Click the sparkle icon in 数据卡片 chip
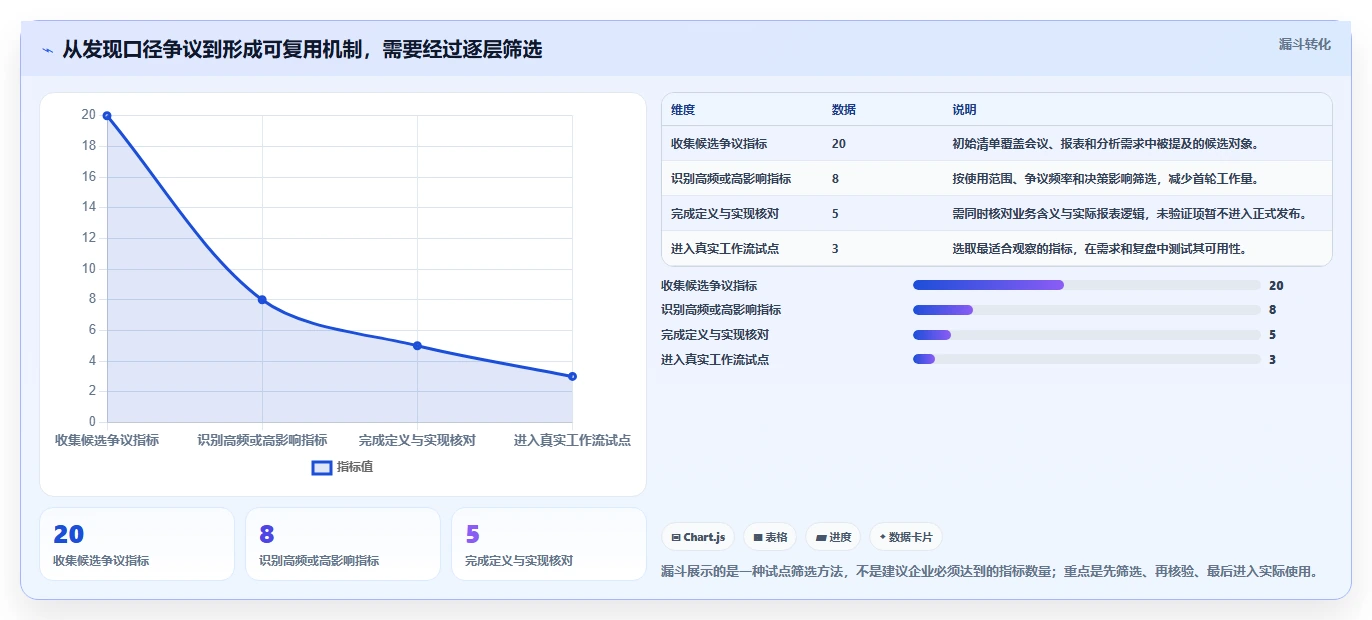 pos(882,537)
